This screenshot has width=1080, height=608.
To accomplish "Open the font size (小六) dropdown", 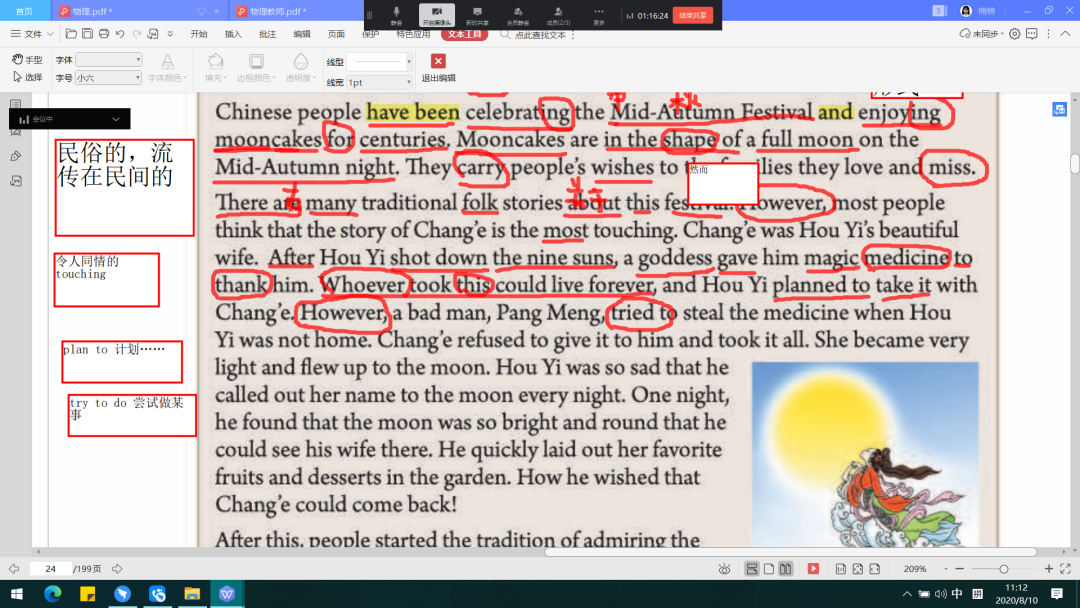I will click(109, 78).
